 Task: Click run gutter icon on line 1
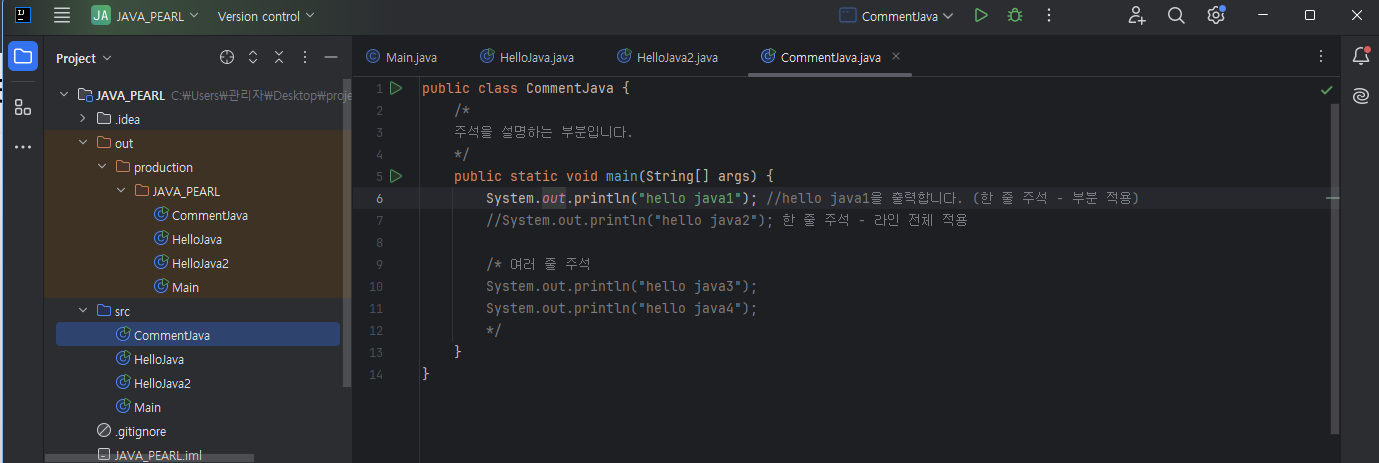coord(396,88)
